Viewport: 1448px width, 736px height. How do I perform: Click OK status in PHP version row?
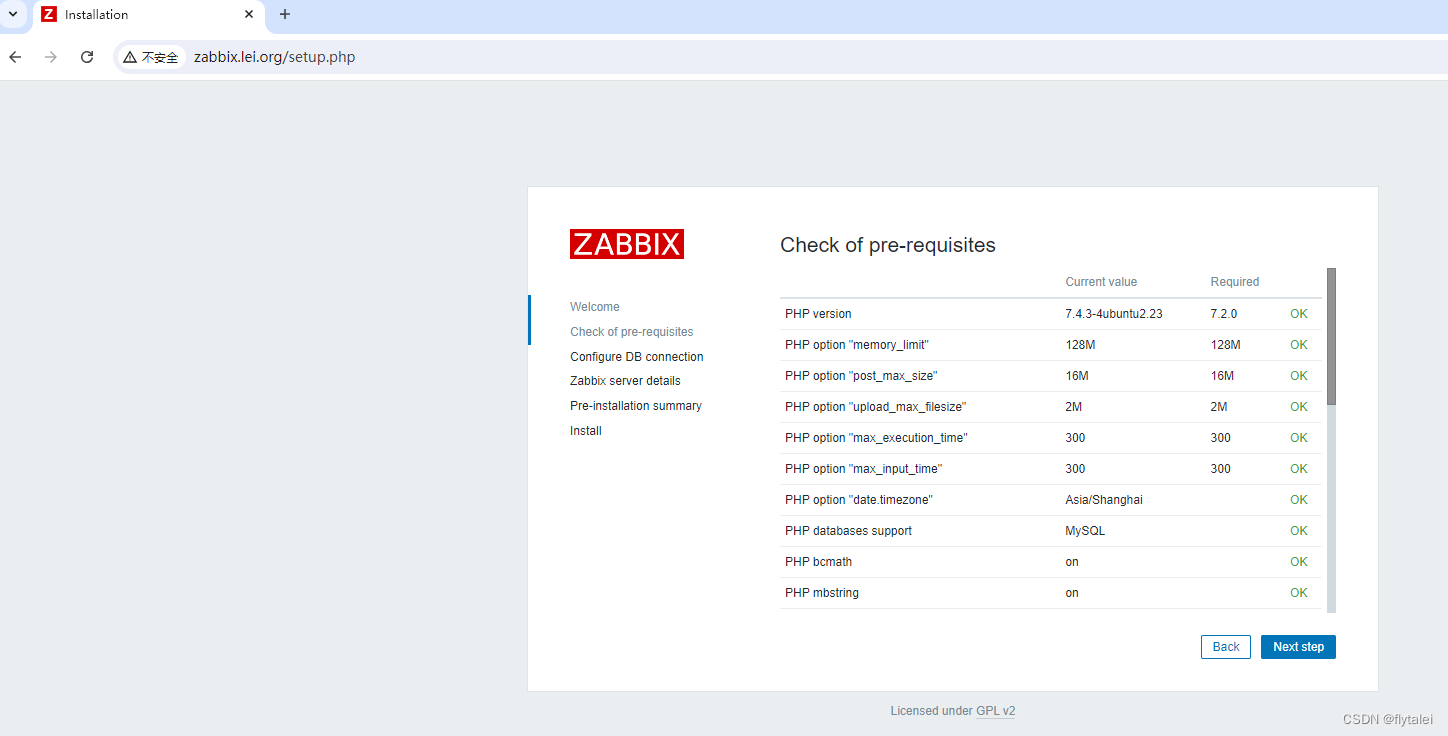point(1299,314)
